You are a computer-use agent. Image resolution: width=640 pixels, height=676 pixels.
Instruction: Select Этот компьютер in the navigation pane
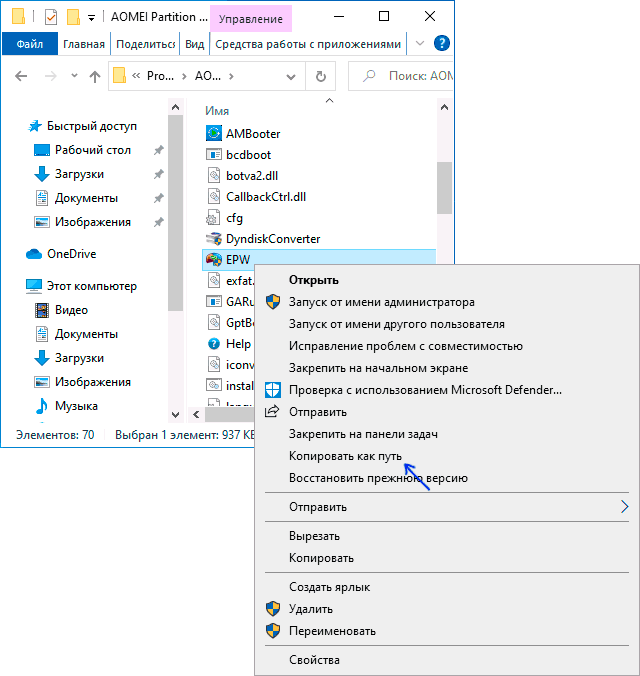pos(91,286)
